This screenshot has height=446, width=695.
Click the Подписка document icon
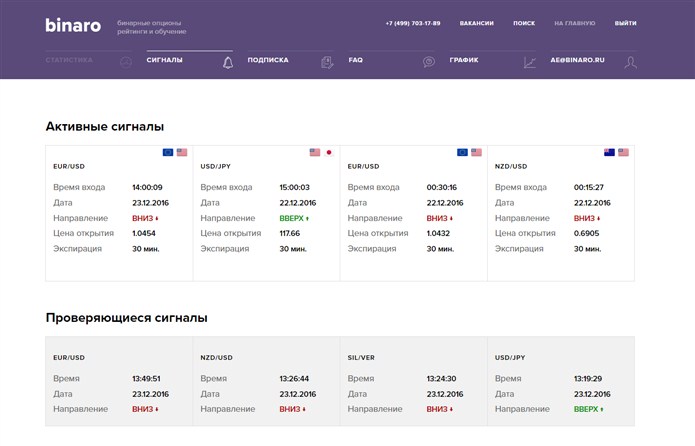coord(327,63)
